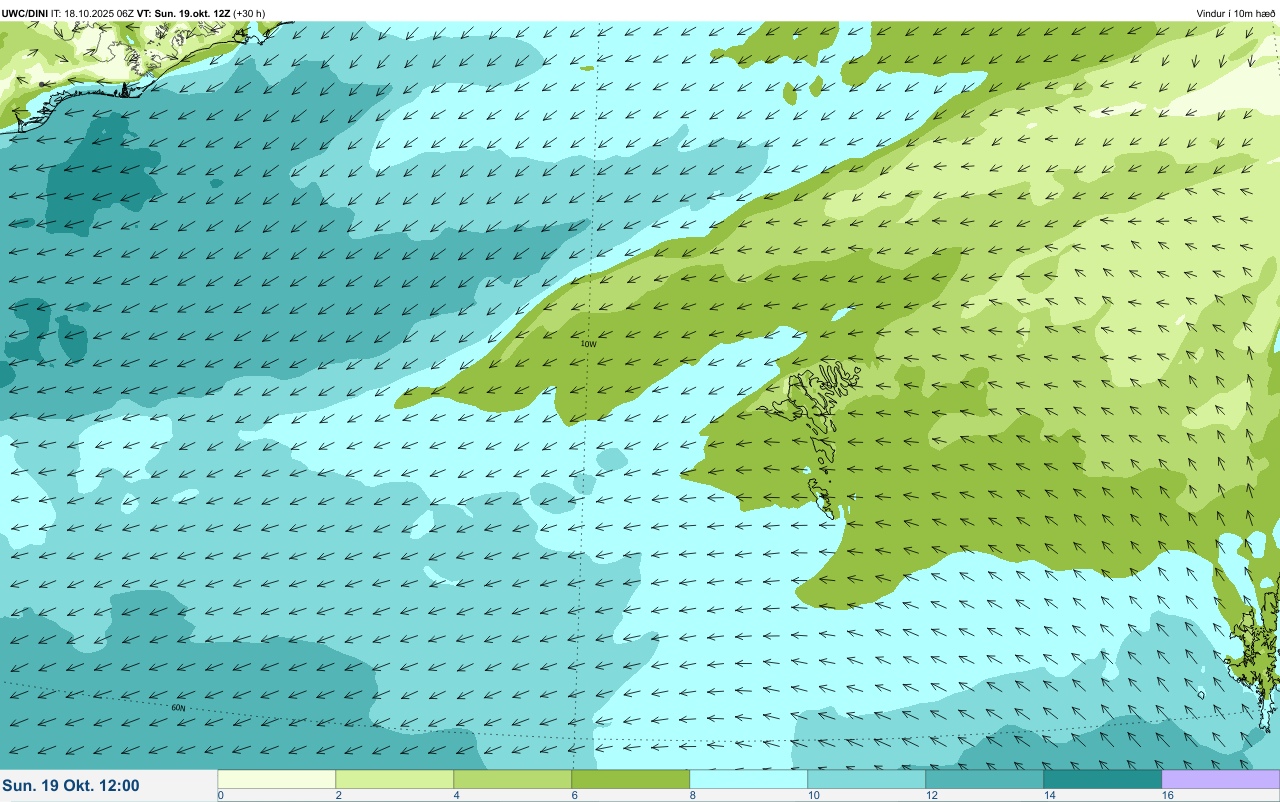Click the "(+30 h)" forecast offset text
This screenshot has width=1280, height=802.
pyautogui.click(x=249, y=13)
